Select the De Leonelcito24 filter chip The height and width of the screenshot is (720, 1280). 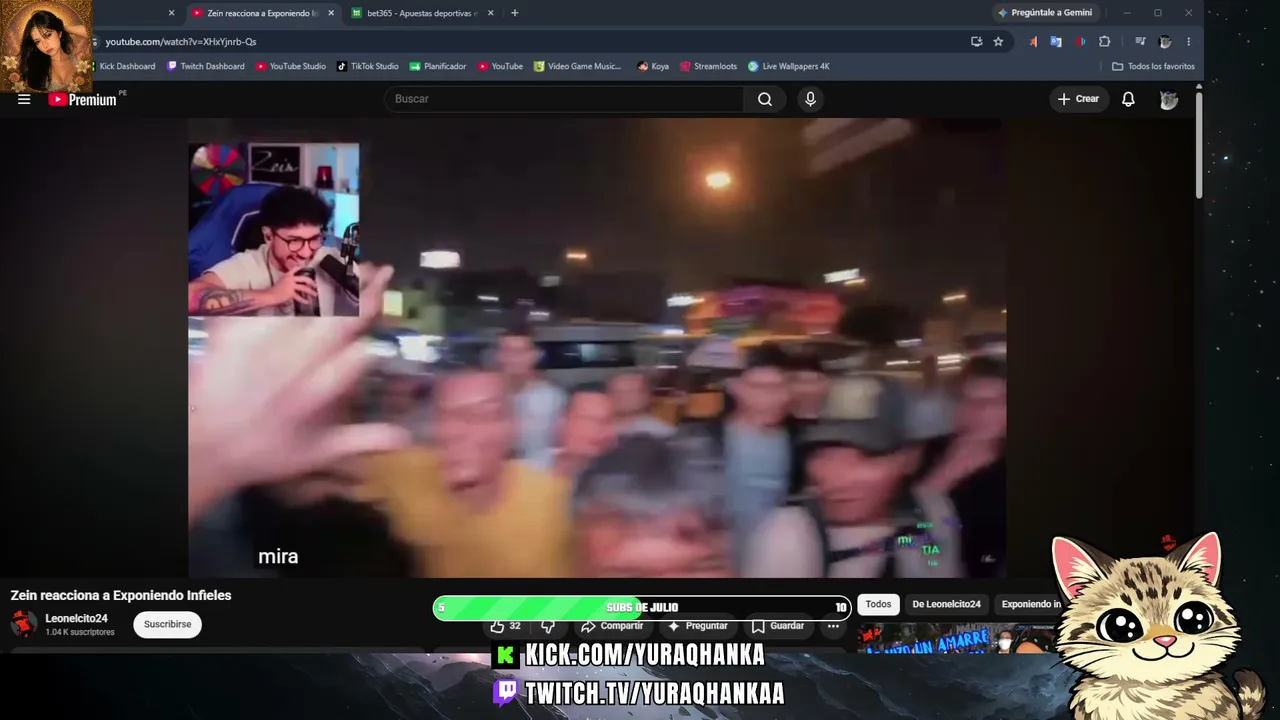pyautogui.click(x=946, y=604)
